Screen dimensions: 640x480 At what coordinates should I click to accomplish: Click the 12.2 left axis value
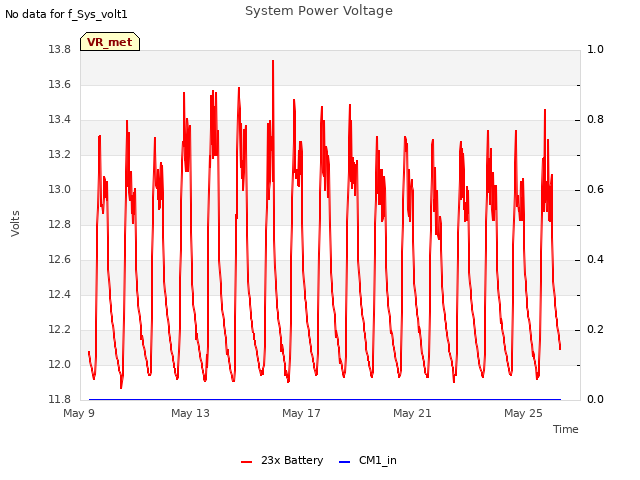pos(60,329)
